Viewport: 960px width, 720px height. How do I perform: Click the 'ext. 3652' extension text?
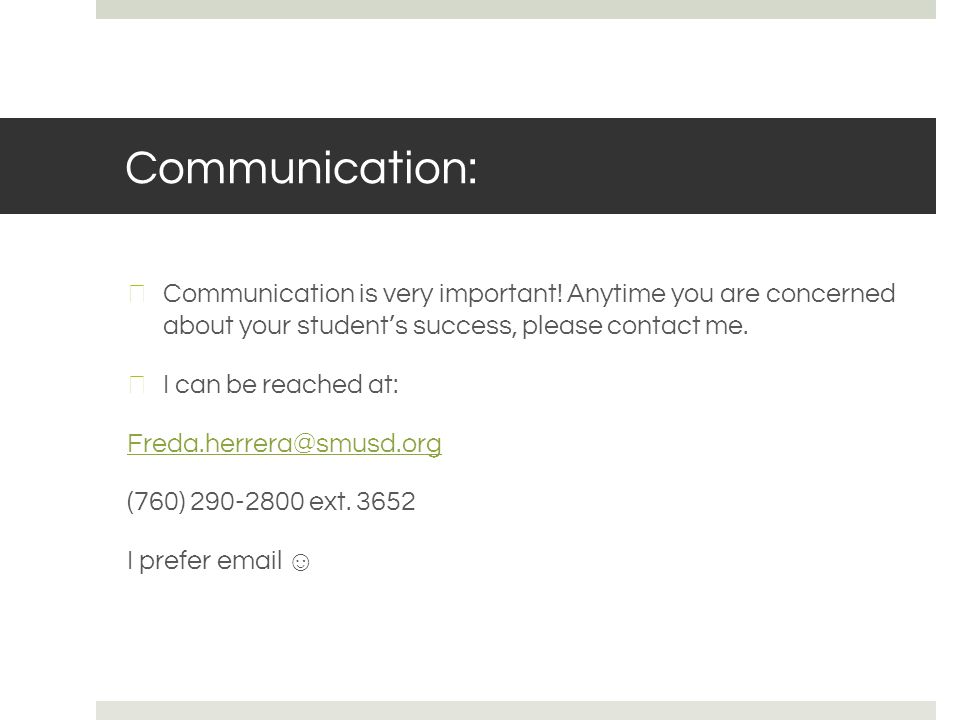click(362, 501)
